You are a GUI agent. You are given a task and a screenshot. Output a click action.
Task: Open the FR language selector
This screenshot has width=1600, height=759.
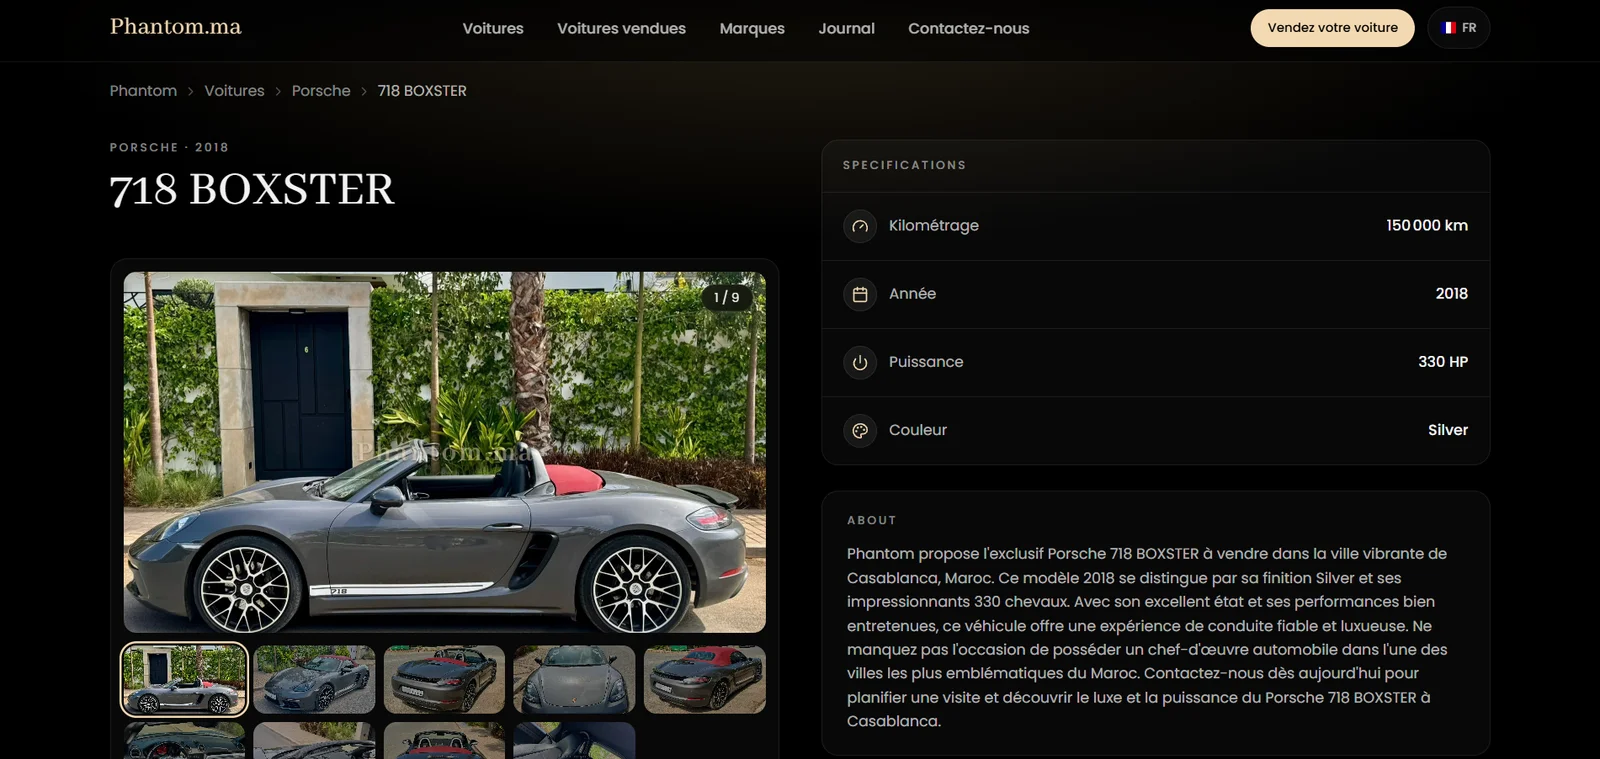(x=1458, y=28)
